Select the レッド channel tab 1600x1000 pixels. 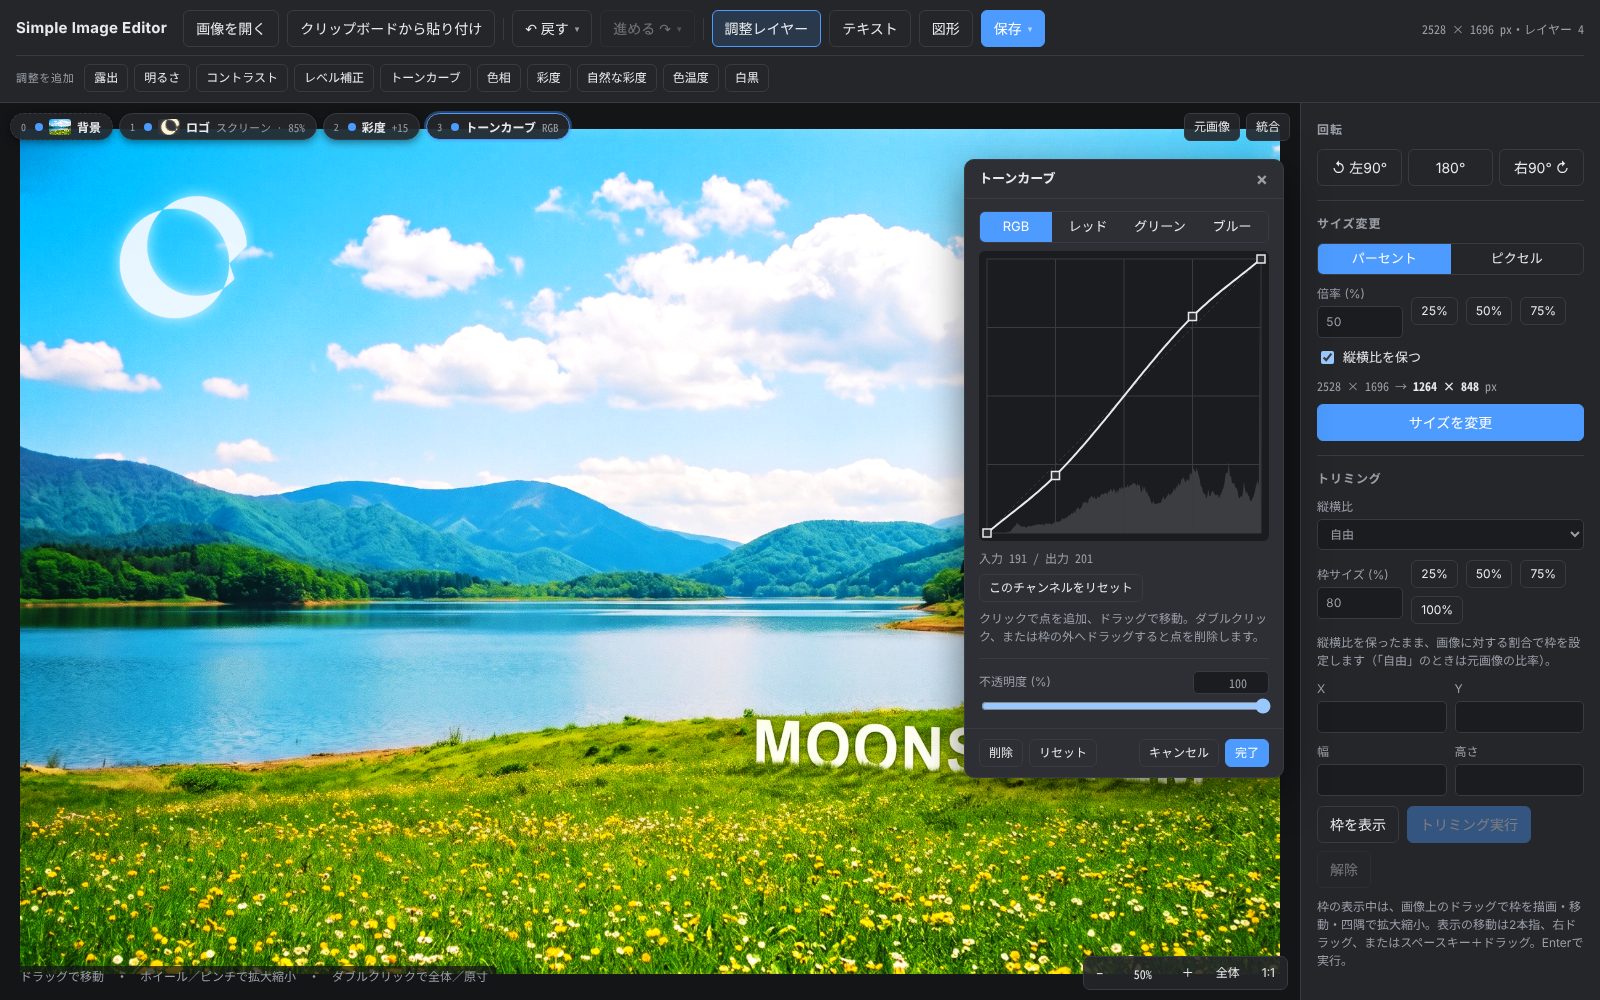1088,226
